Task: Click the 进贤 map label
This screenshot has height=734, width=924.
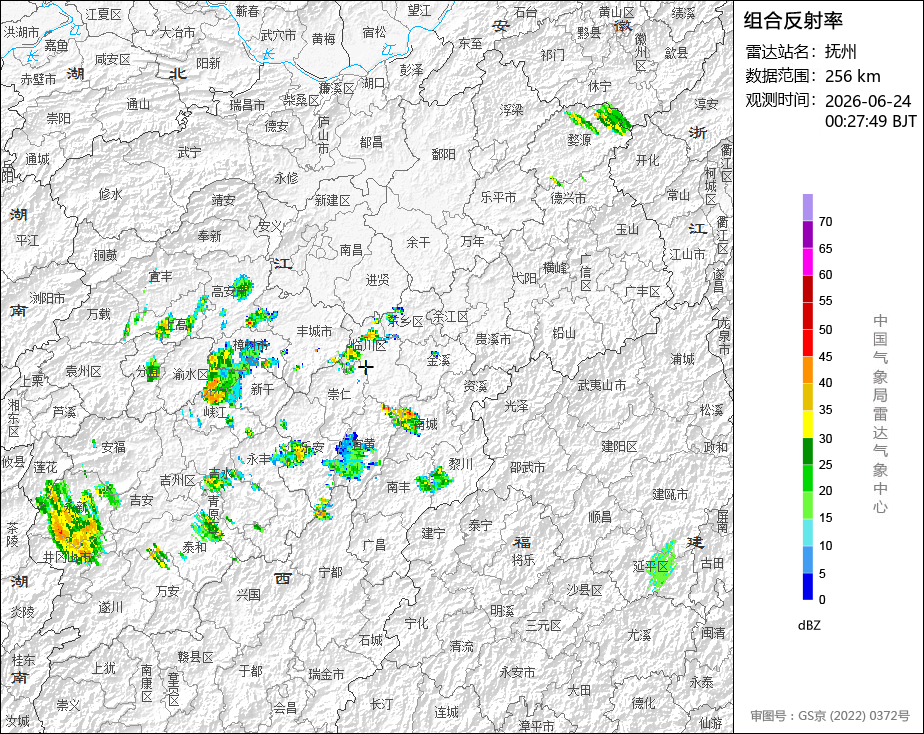Action: pyautogui.click(x=377, y=280)
